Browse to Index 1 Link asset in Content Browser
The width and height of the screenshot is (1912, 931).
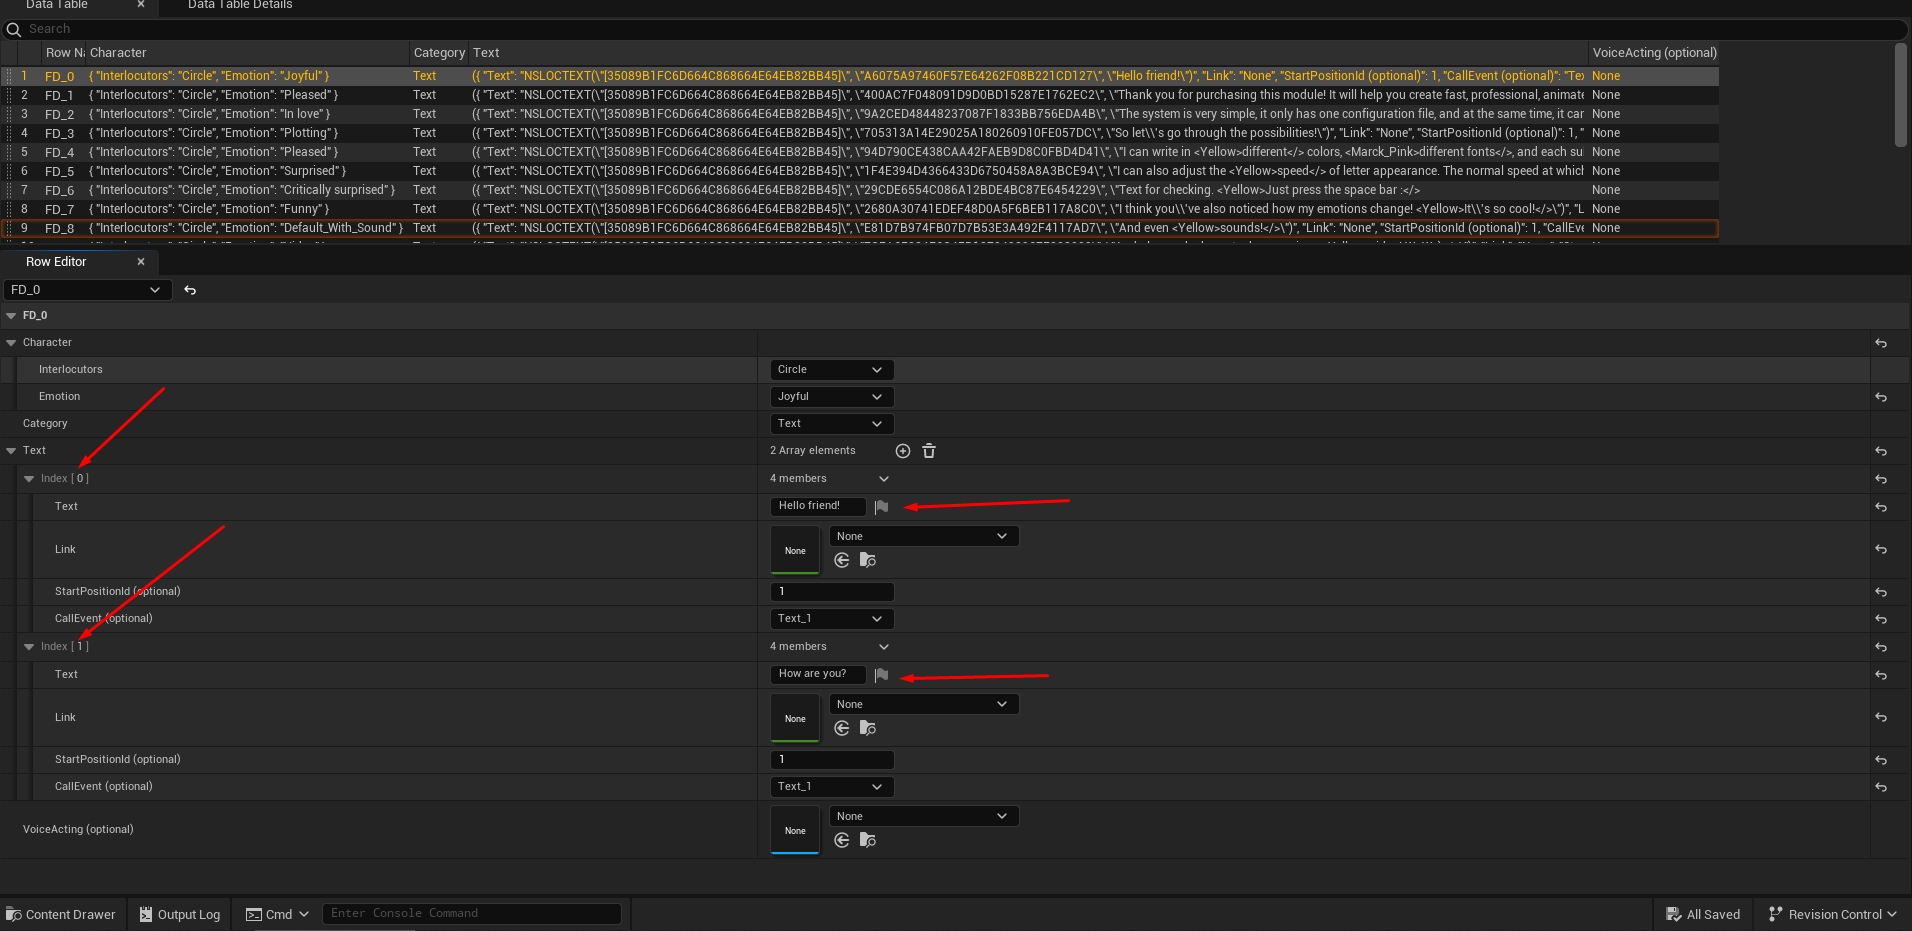point(868,728)
